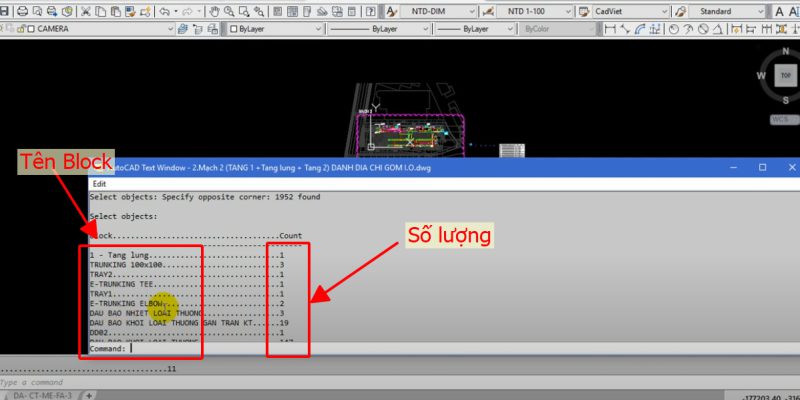Toggle the WCS coordinate system button
This screenshot has height=400, width=800.
tap(782, 119)
